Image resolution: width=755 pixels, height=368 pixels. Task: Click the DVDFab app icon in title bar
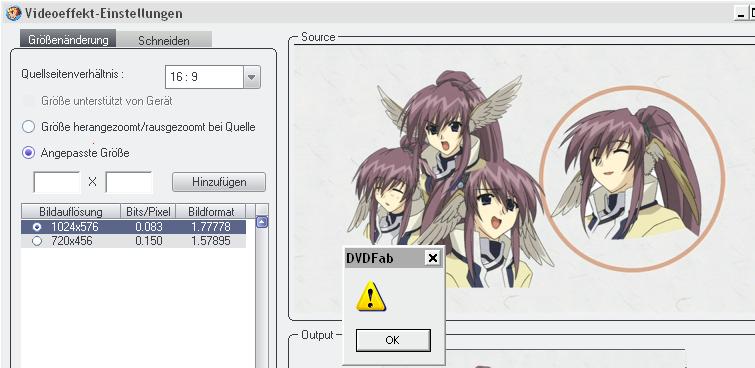tap(13, 13)
